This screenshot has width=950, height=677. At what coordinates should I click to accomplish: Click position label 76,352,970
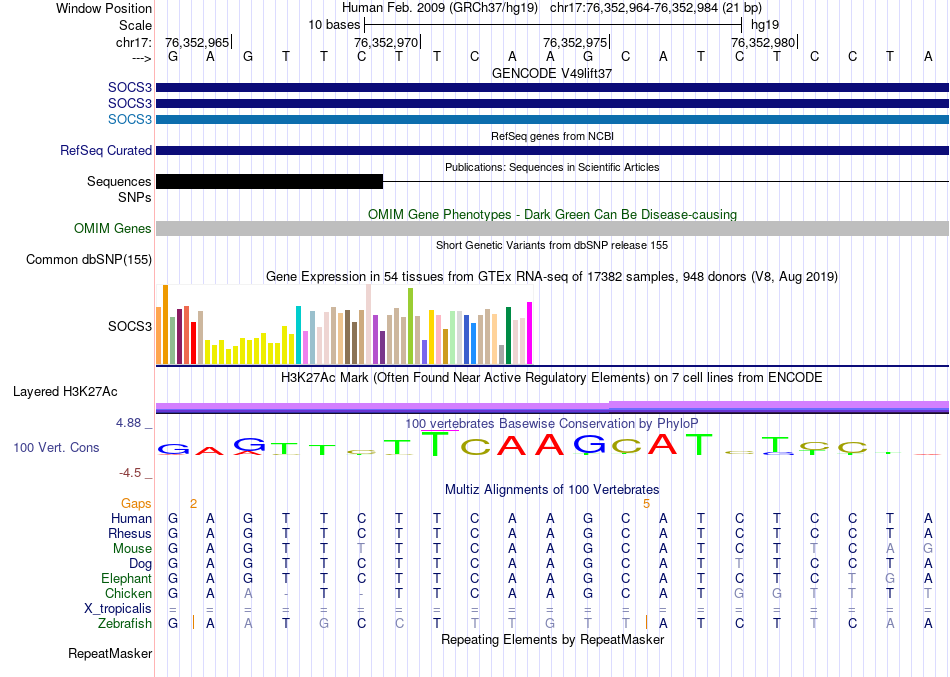pyautogui.click(x=386, y=42)
